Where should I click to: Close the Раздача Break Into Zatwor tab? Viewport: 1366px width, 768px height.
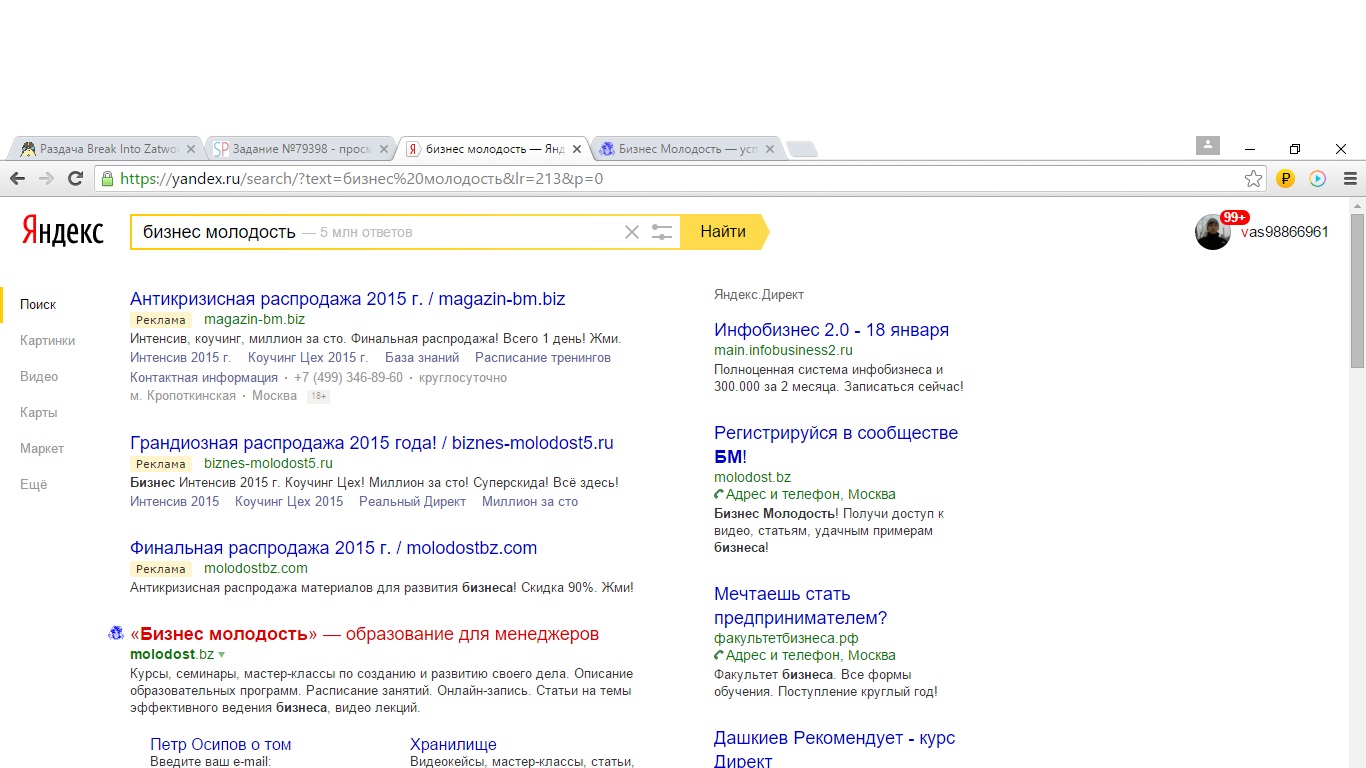[191, 149]
